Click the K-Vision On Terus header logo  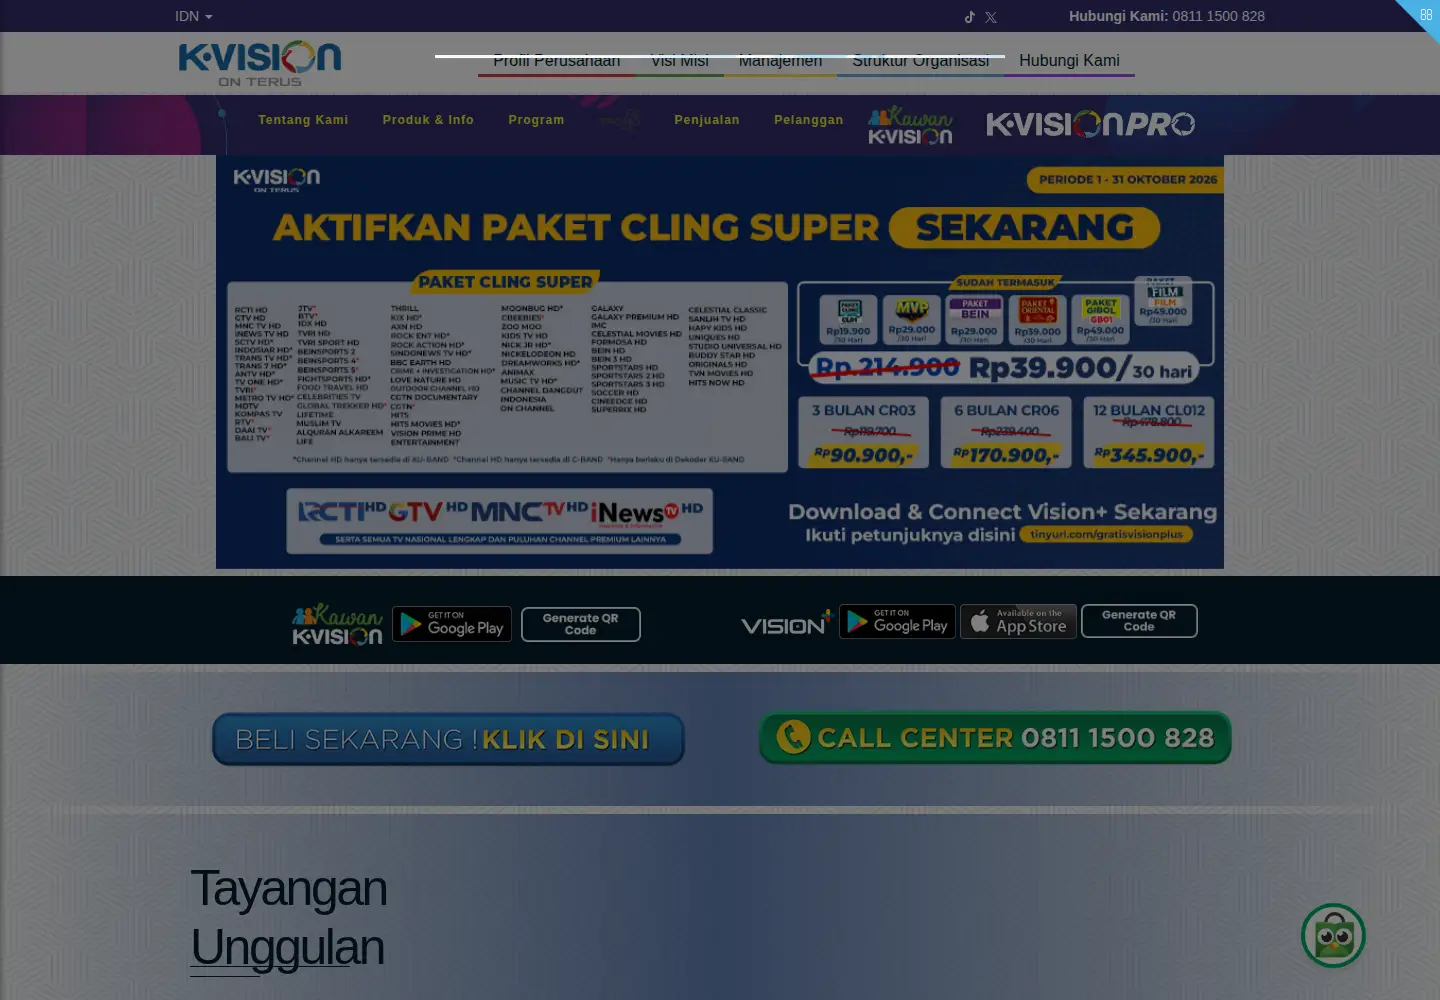point(260,64)
